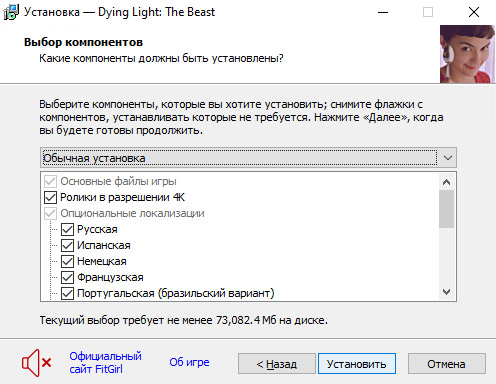Viewport: 496px width, 384px height.
Task: Mute installer music via speaker icon
Action: pyautogui.click(x=37, y=363)
